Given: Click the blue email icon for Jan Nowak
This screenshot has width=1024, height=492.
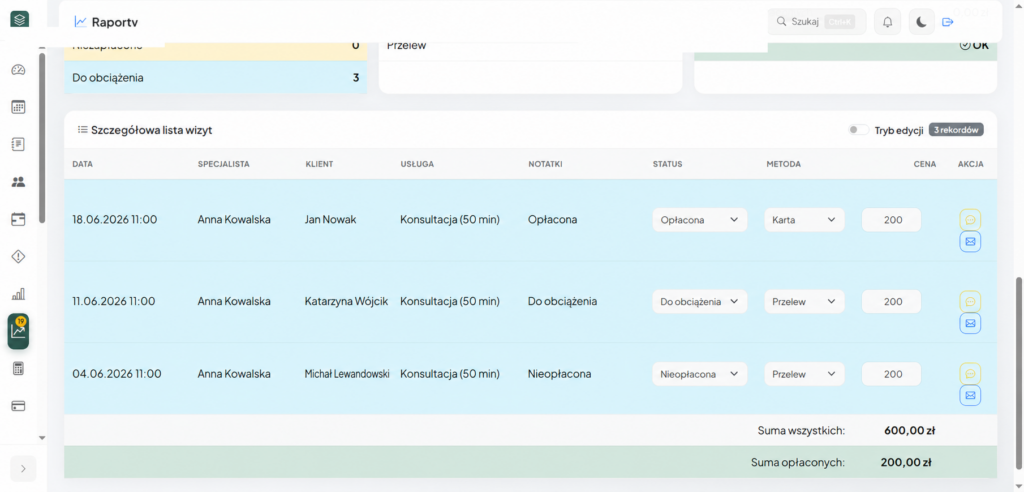Looking at the screenshot, I should click(970, 242).
